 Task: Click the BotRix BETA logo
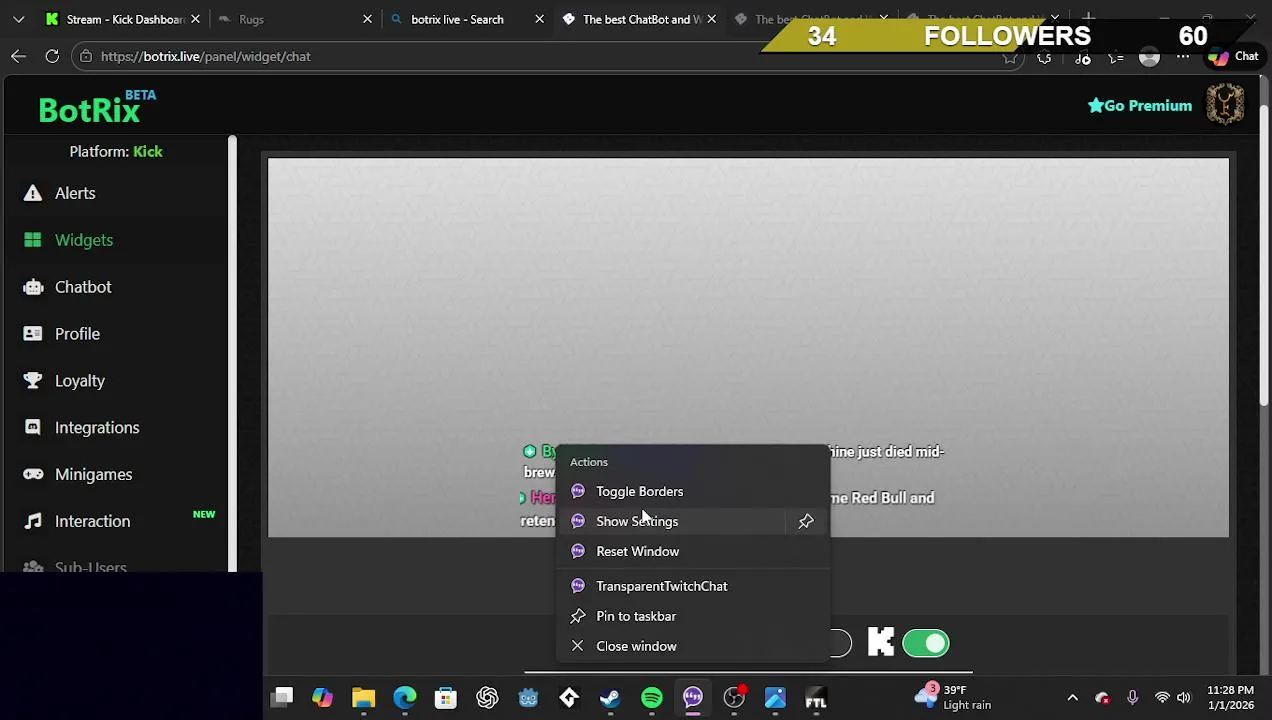97,108
